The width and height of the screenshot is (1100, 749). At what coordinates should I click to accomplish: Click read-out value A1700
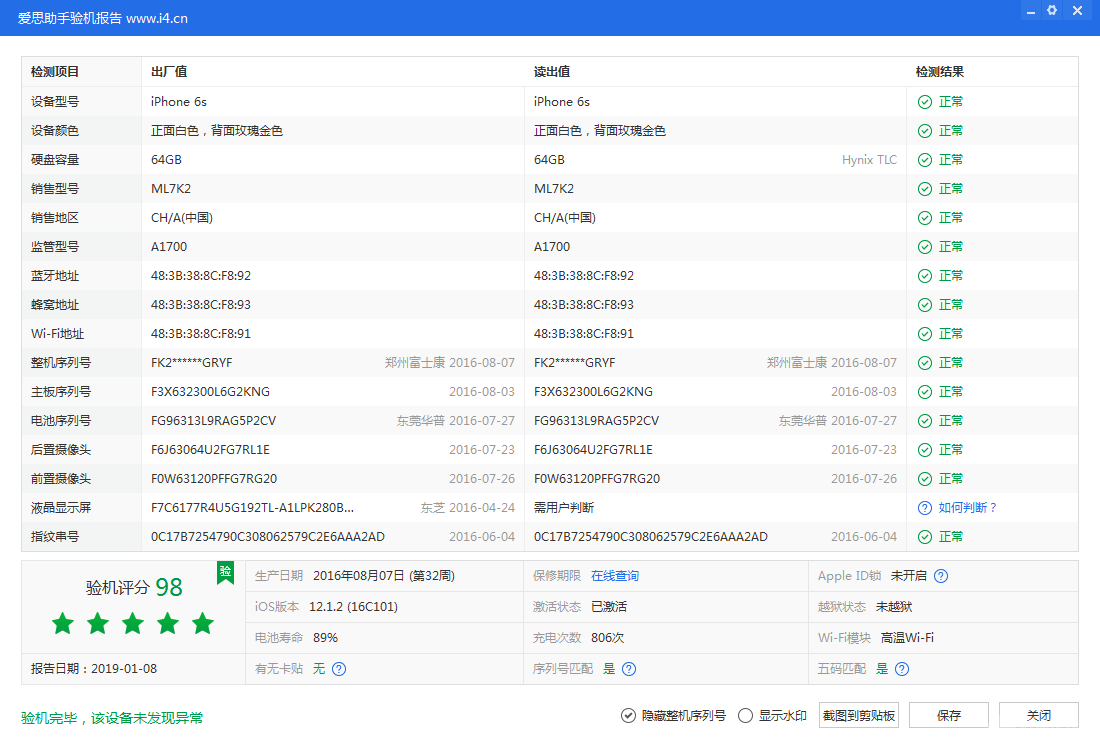click(552, 247)
